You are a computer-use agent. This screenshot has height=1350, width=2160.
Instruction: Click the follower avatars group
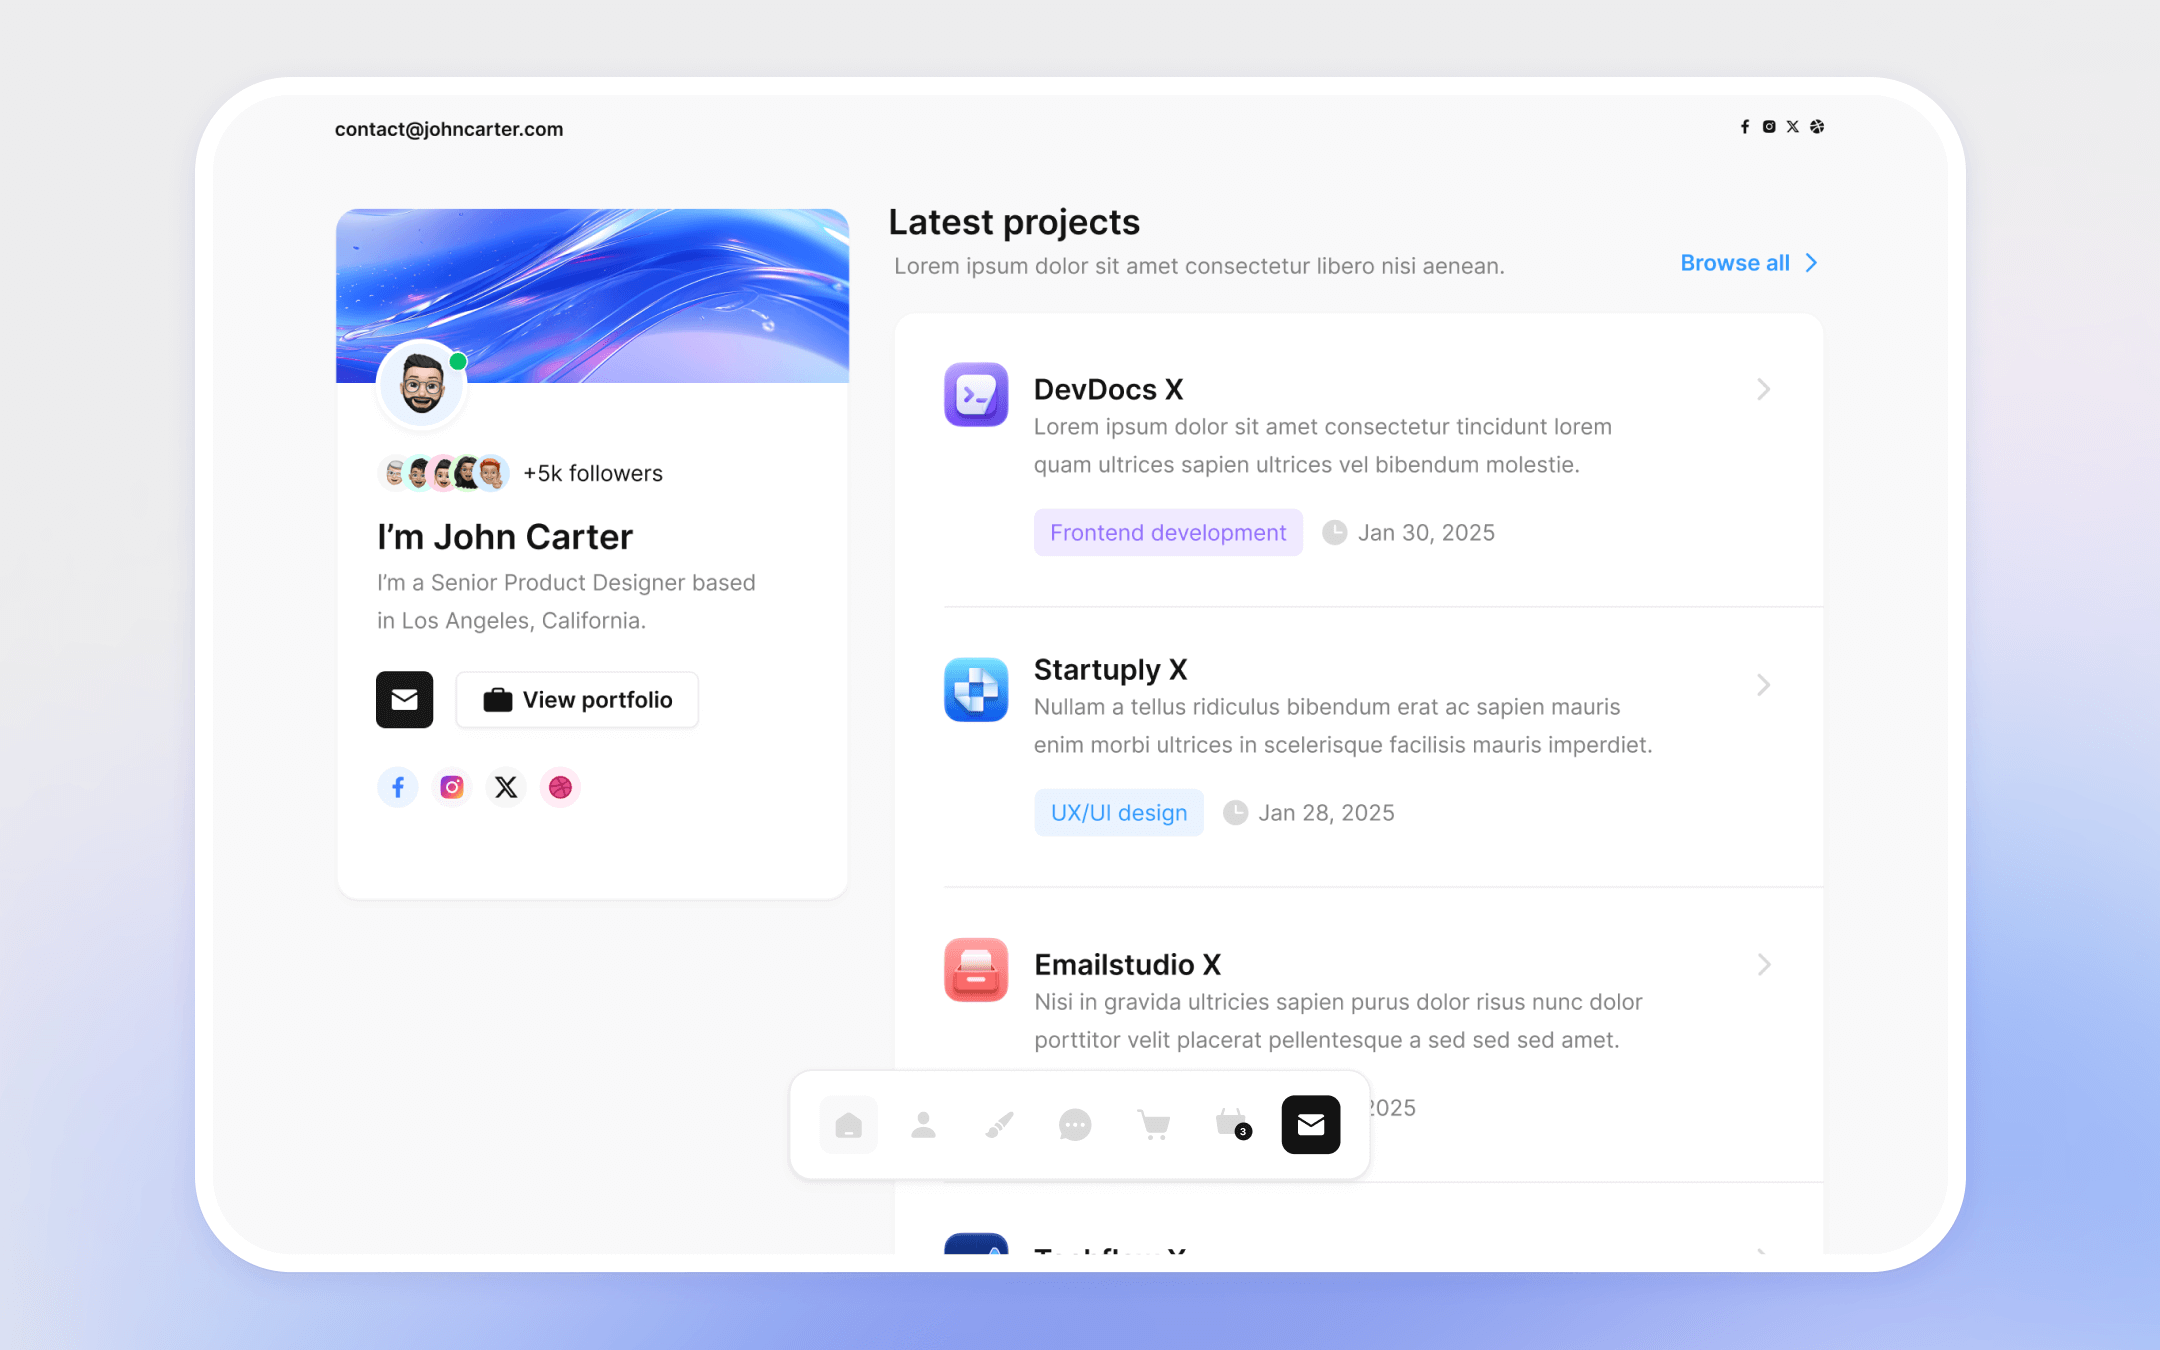[x=444, y=473]
